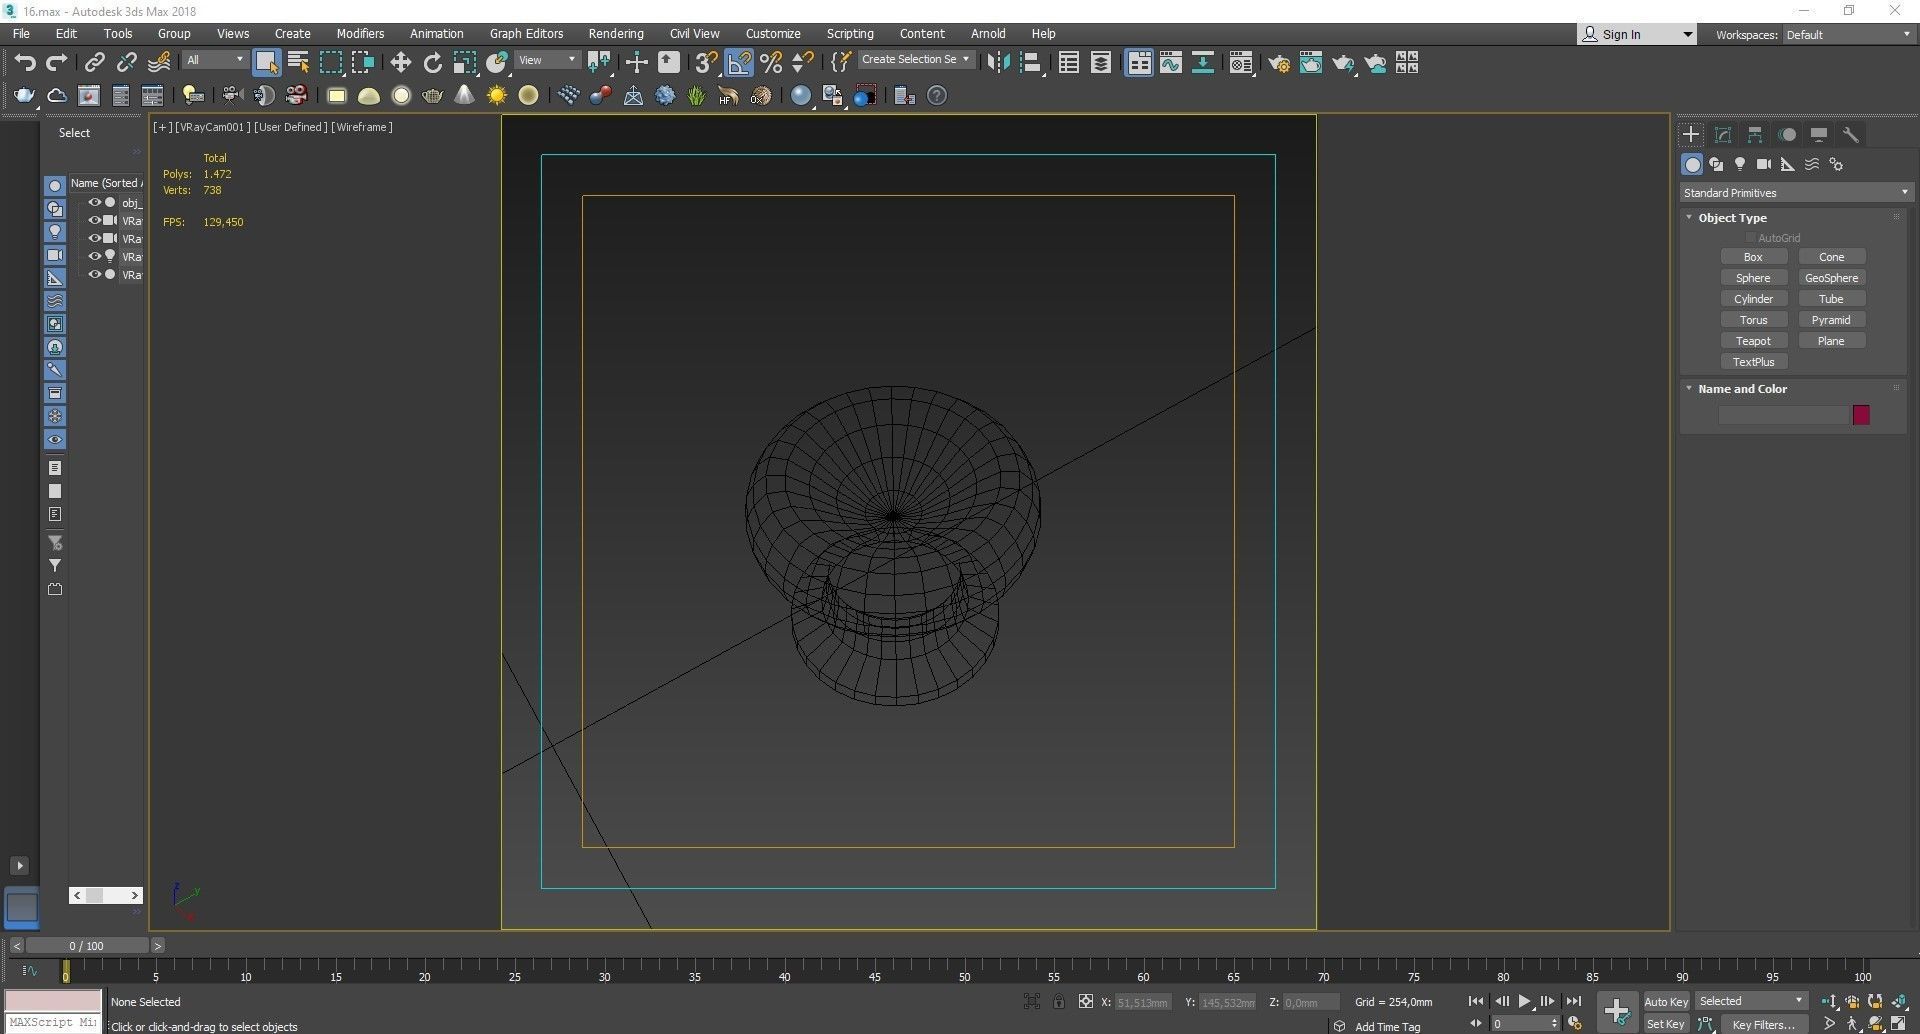1920x1034 pixels.
Task: Open the Modify panel tab icon
Action: click(1723, 135)
